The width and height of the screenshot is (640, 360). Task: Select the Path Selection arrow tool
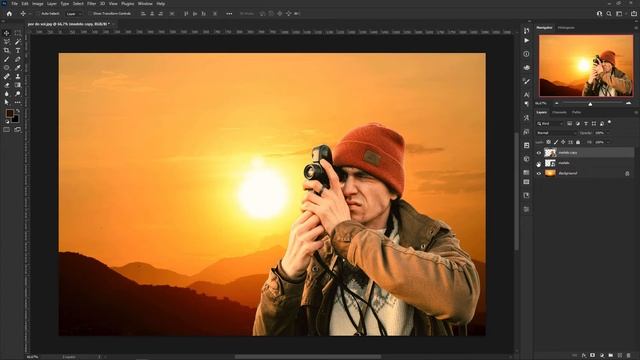point(7,102)
